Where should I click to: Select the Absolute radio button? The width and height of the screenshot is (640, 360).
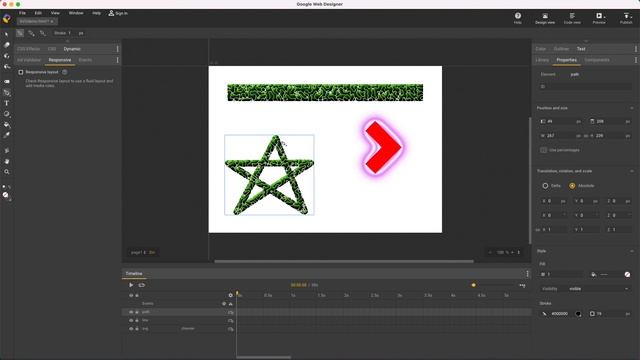(x=572, y=186)
